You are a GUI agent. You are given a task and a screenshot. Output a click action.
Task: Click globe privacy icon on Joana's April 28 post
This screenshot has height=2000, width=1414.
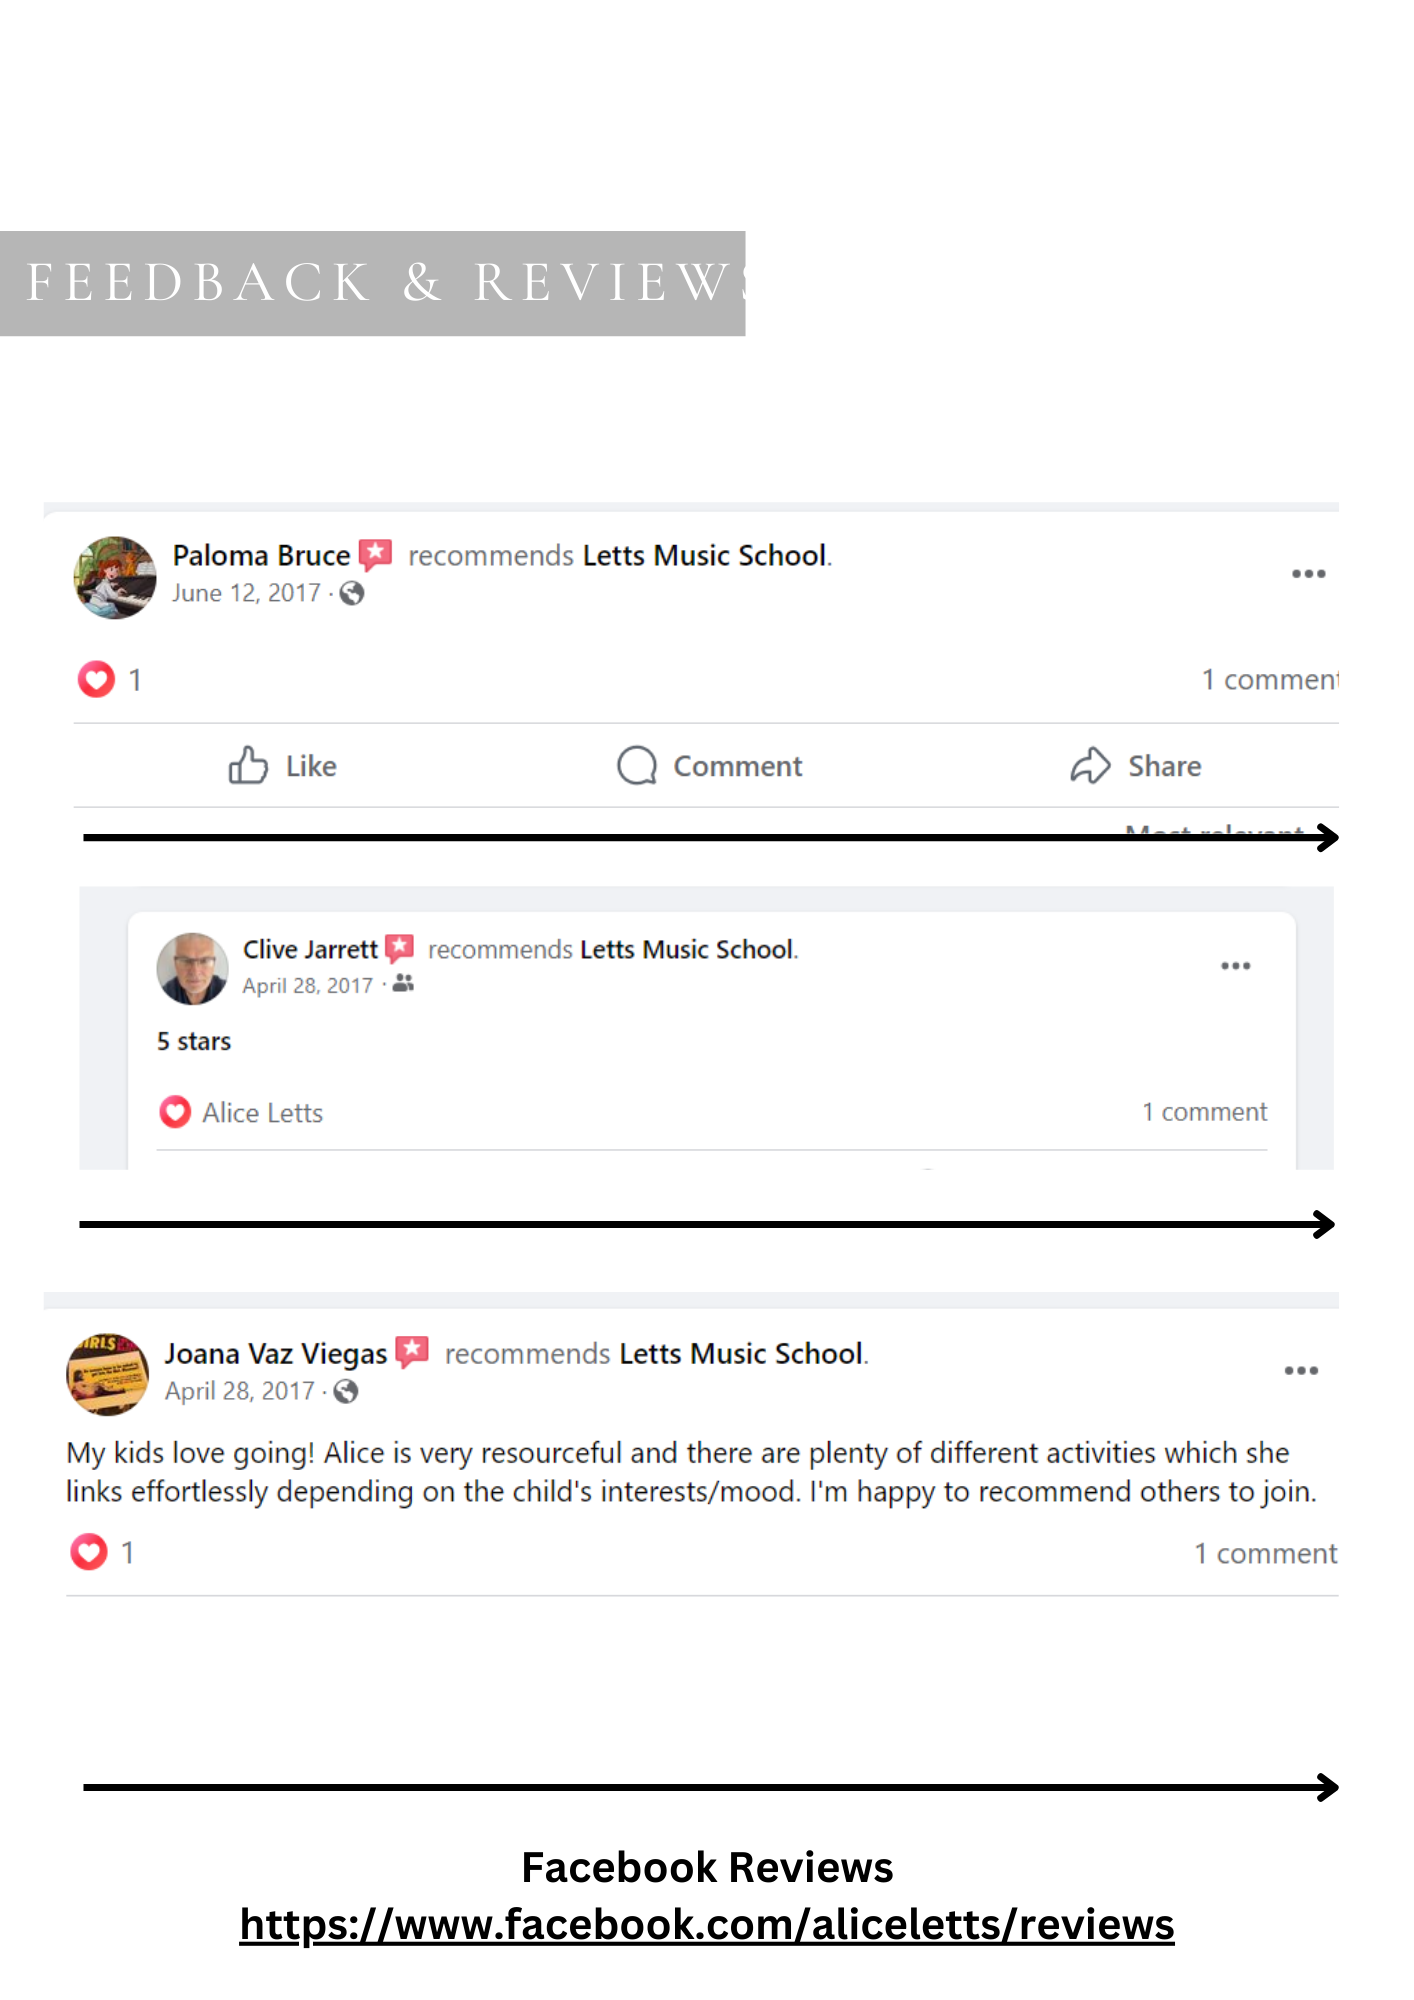(x=346, y=1391)
